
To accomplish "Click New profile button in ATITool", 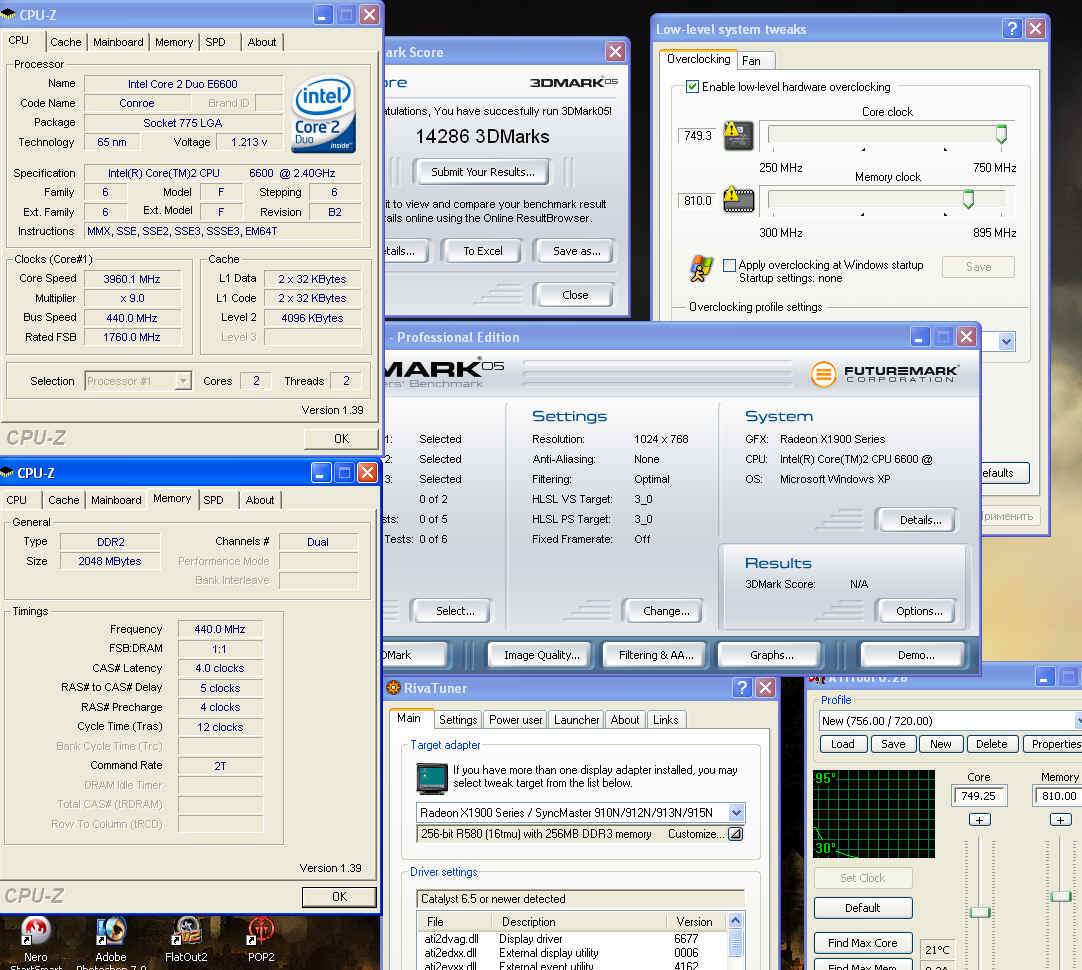I will (941, 744).
